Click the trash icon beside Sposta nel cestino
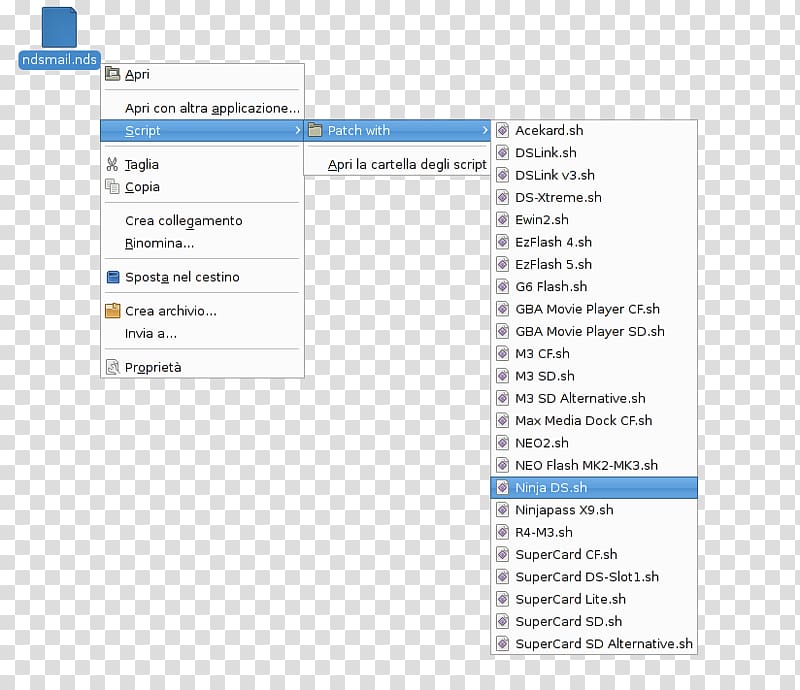This screenshot has height=690, width=800. pyautogui.click(x=113, y=277)
